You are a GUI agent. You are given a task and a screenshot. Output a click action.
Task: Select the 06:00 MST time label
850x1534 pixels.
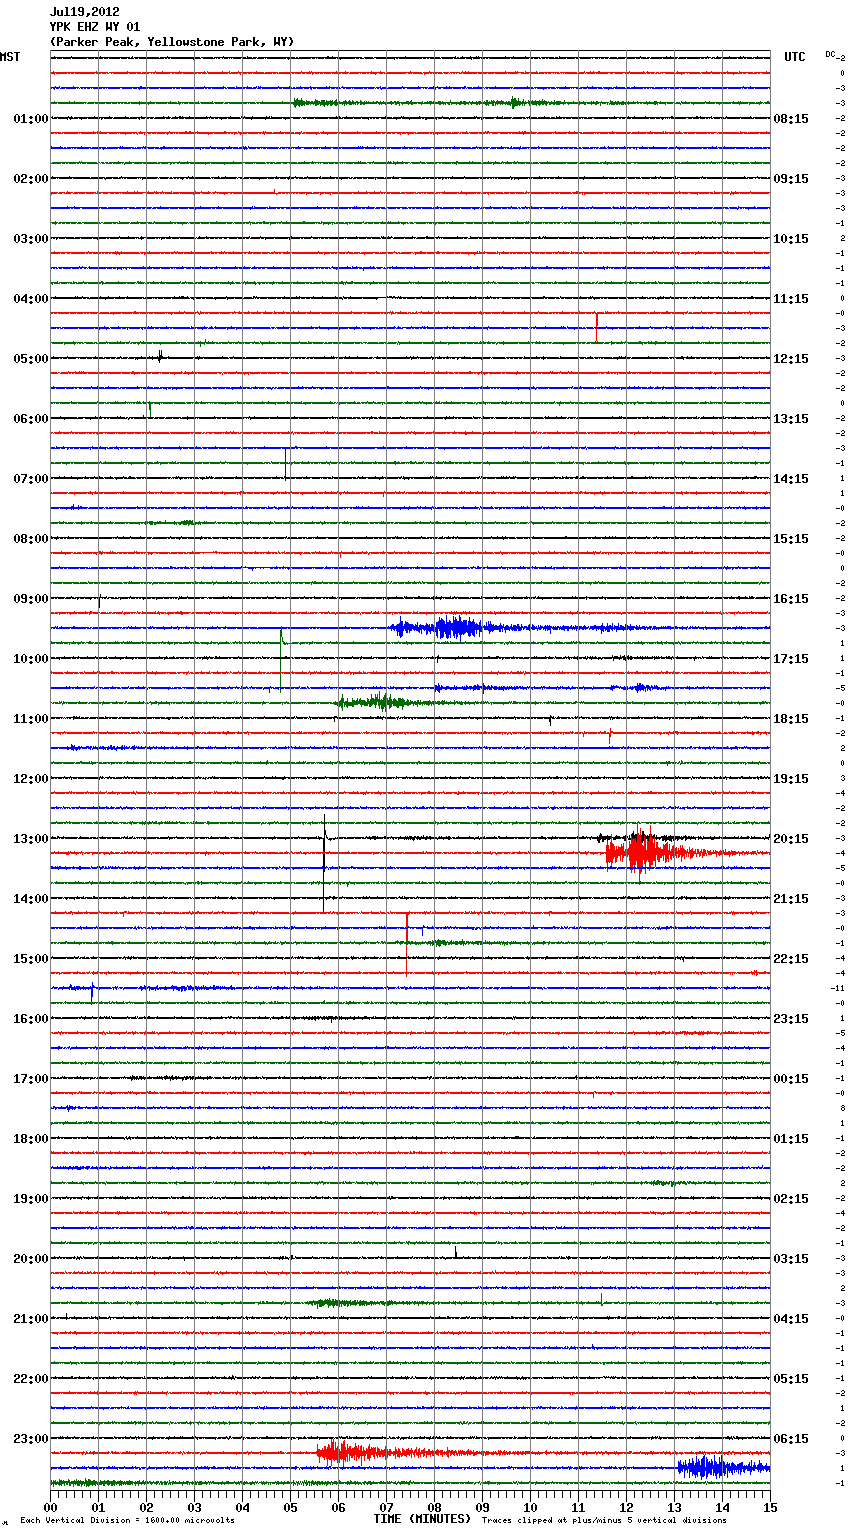[30, 419]
